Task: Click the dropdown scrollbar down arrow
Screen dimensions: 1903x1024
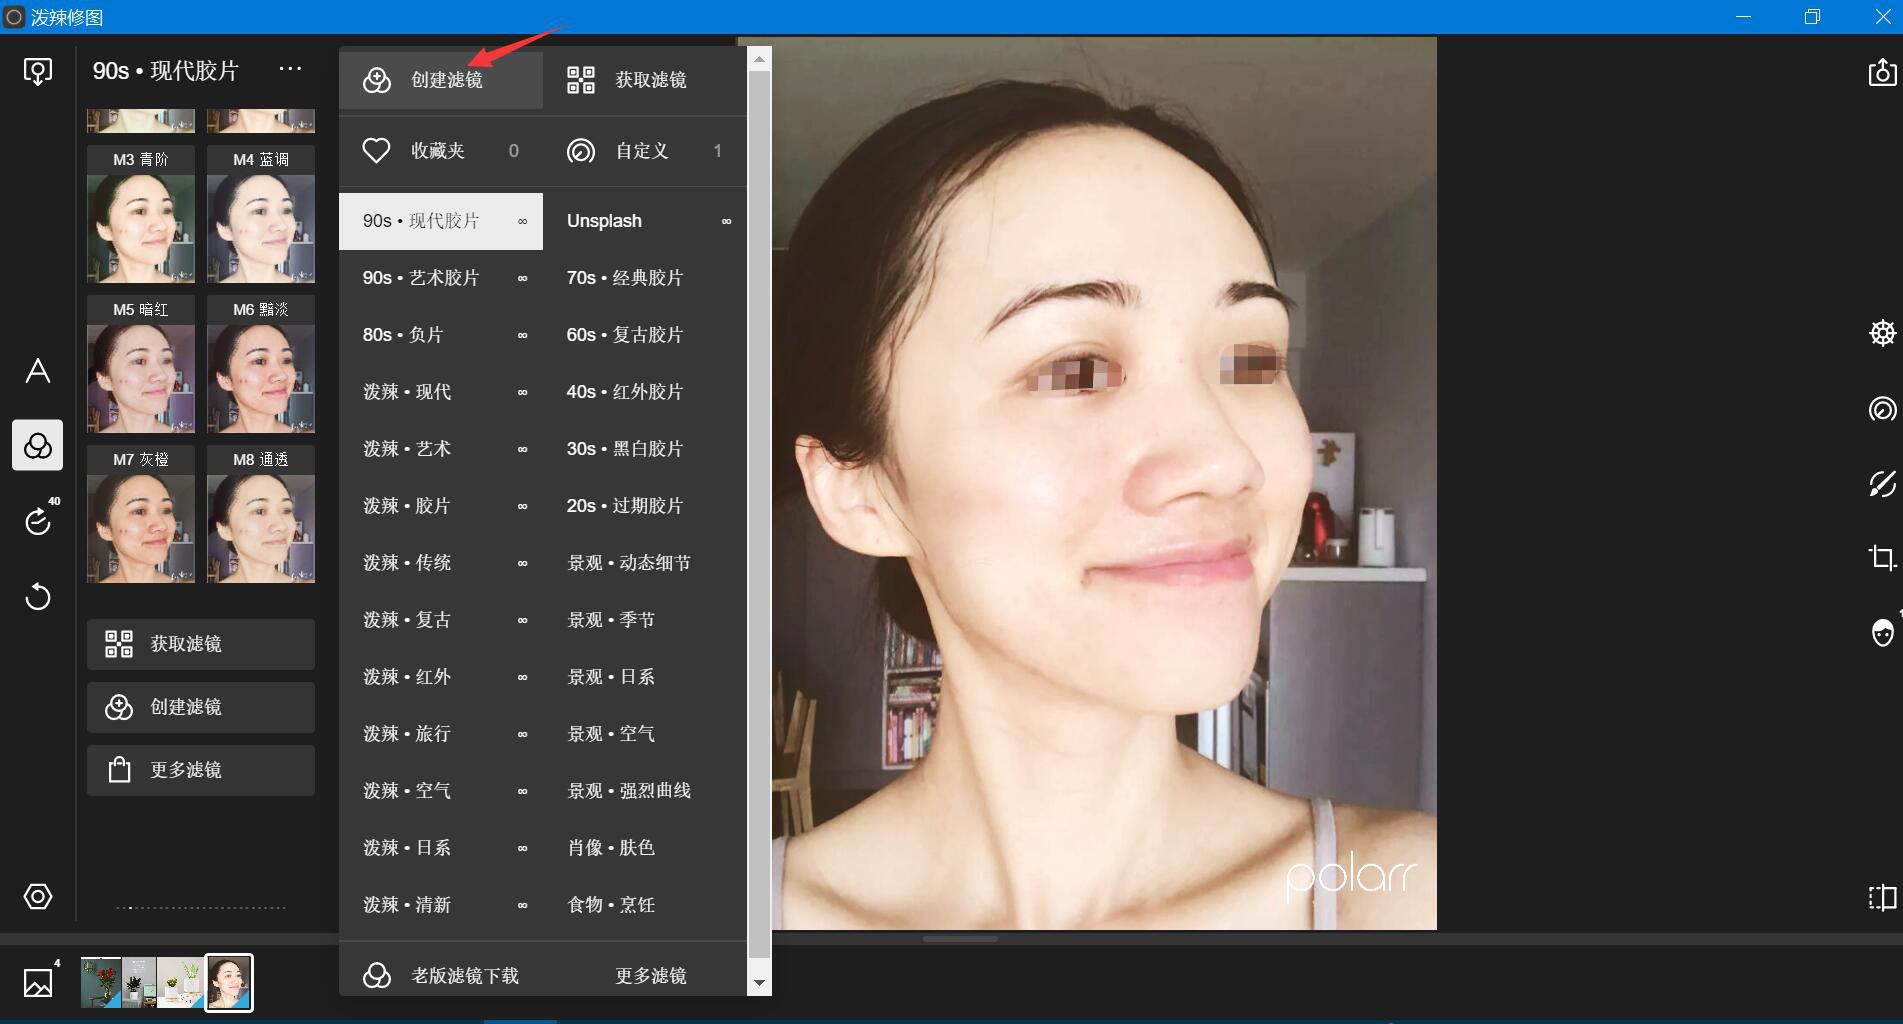Action: [759, 983]
